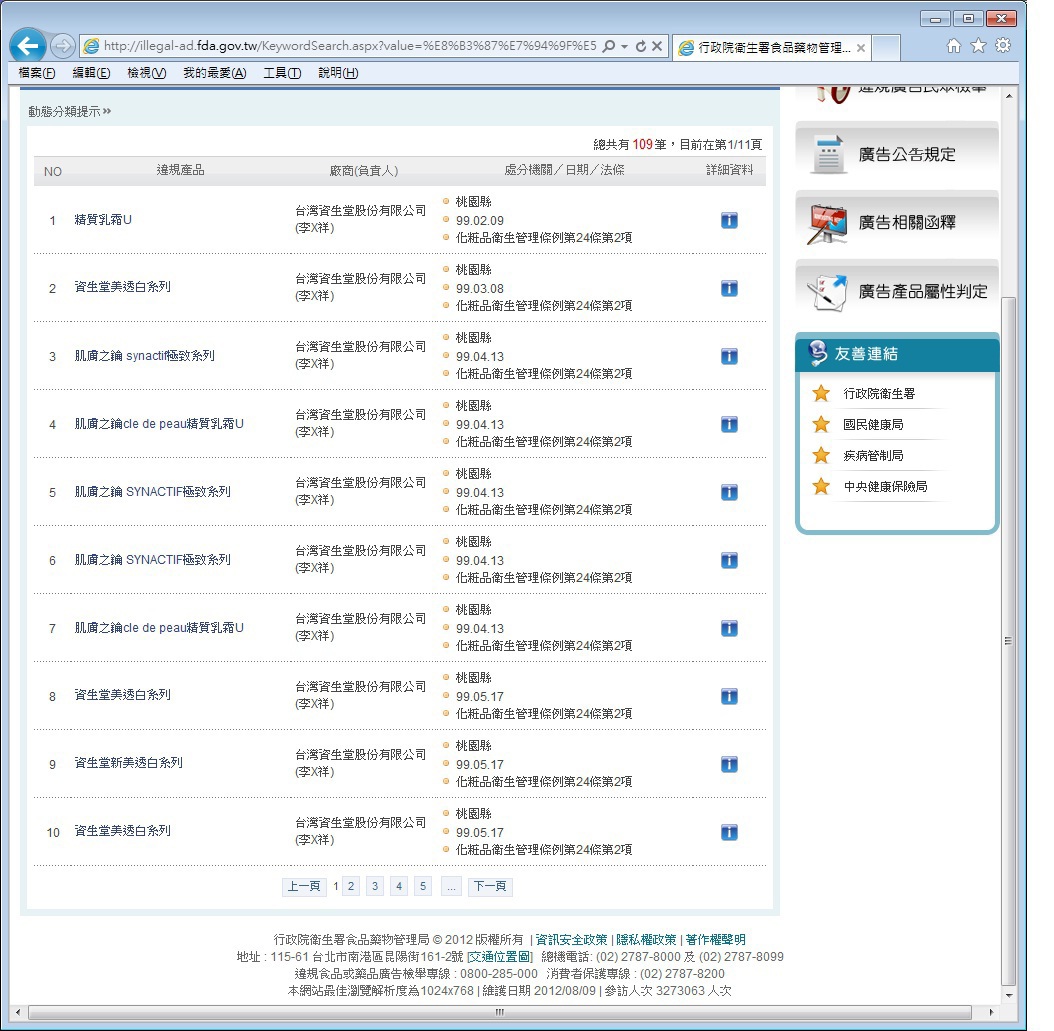Open the 廣告產品屬性判定 sidebar banner
1054x1031 pixels.
pos(897,291)
